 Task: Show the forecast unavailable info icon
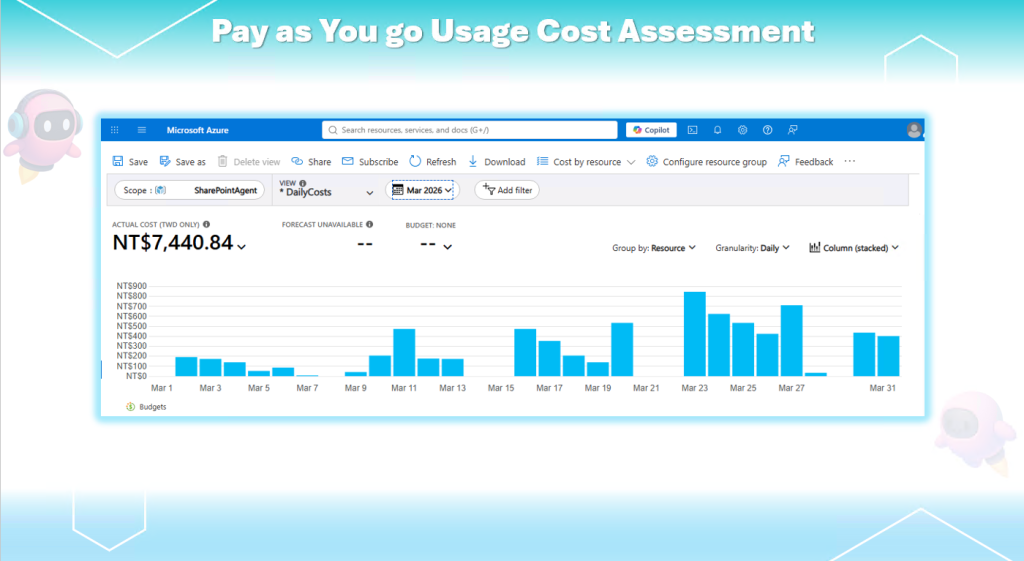click(370, 224)
